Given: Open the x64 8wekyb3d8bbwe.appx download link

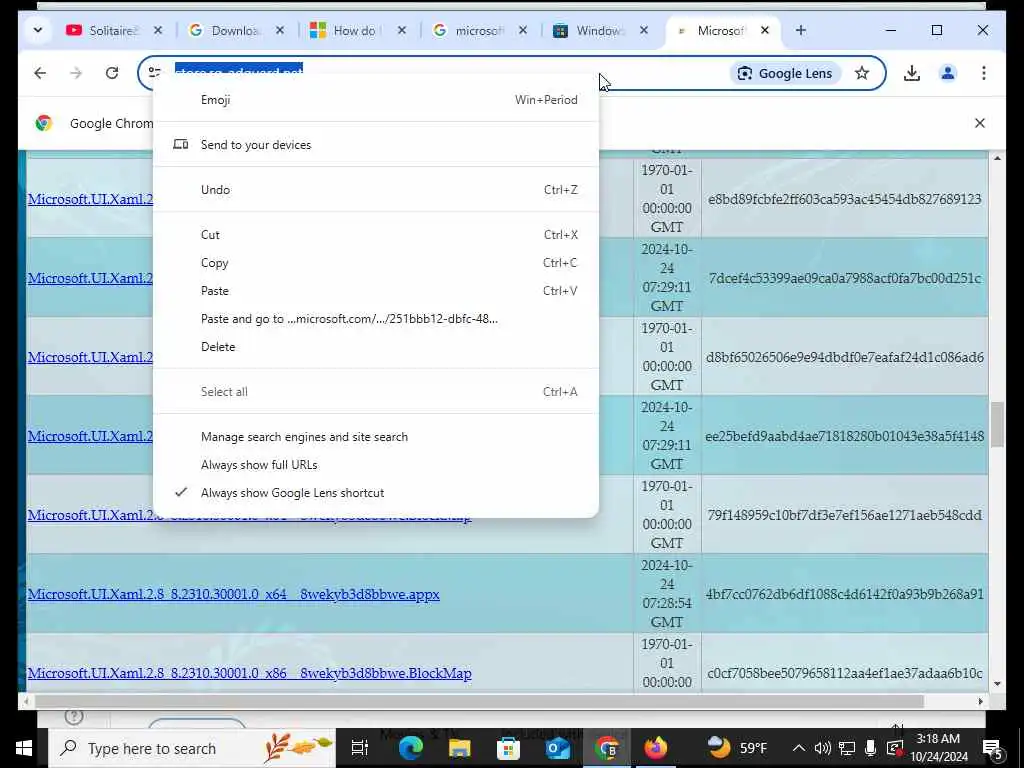Looking at the screenshot, I should coord(233,594).
